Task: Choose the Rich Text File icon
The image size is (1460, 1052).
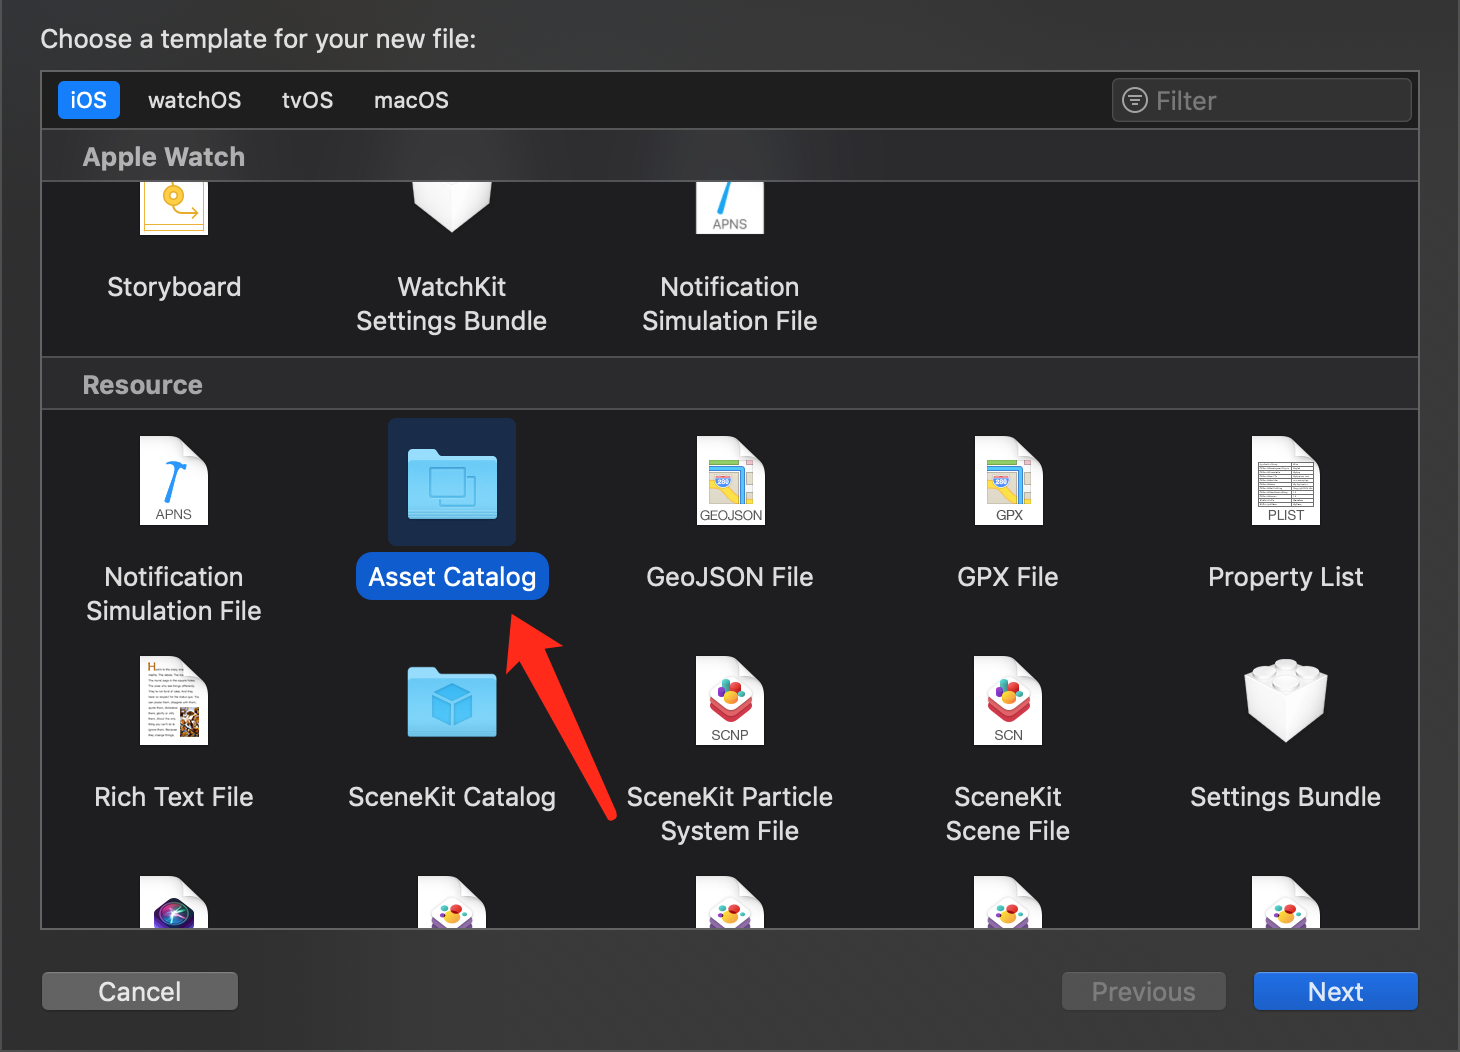Action: [174, 701]
